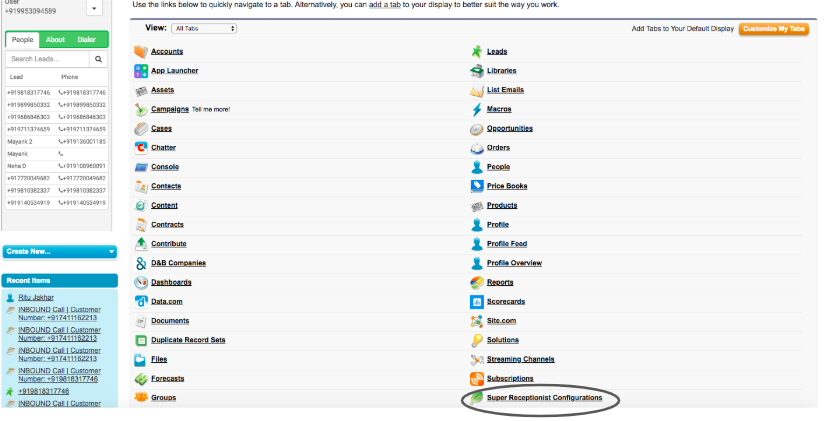Select the Neha D lead row
The width and height of the screenshot is (825, 421).
57,166
